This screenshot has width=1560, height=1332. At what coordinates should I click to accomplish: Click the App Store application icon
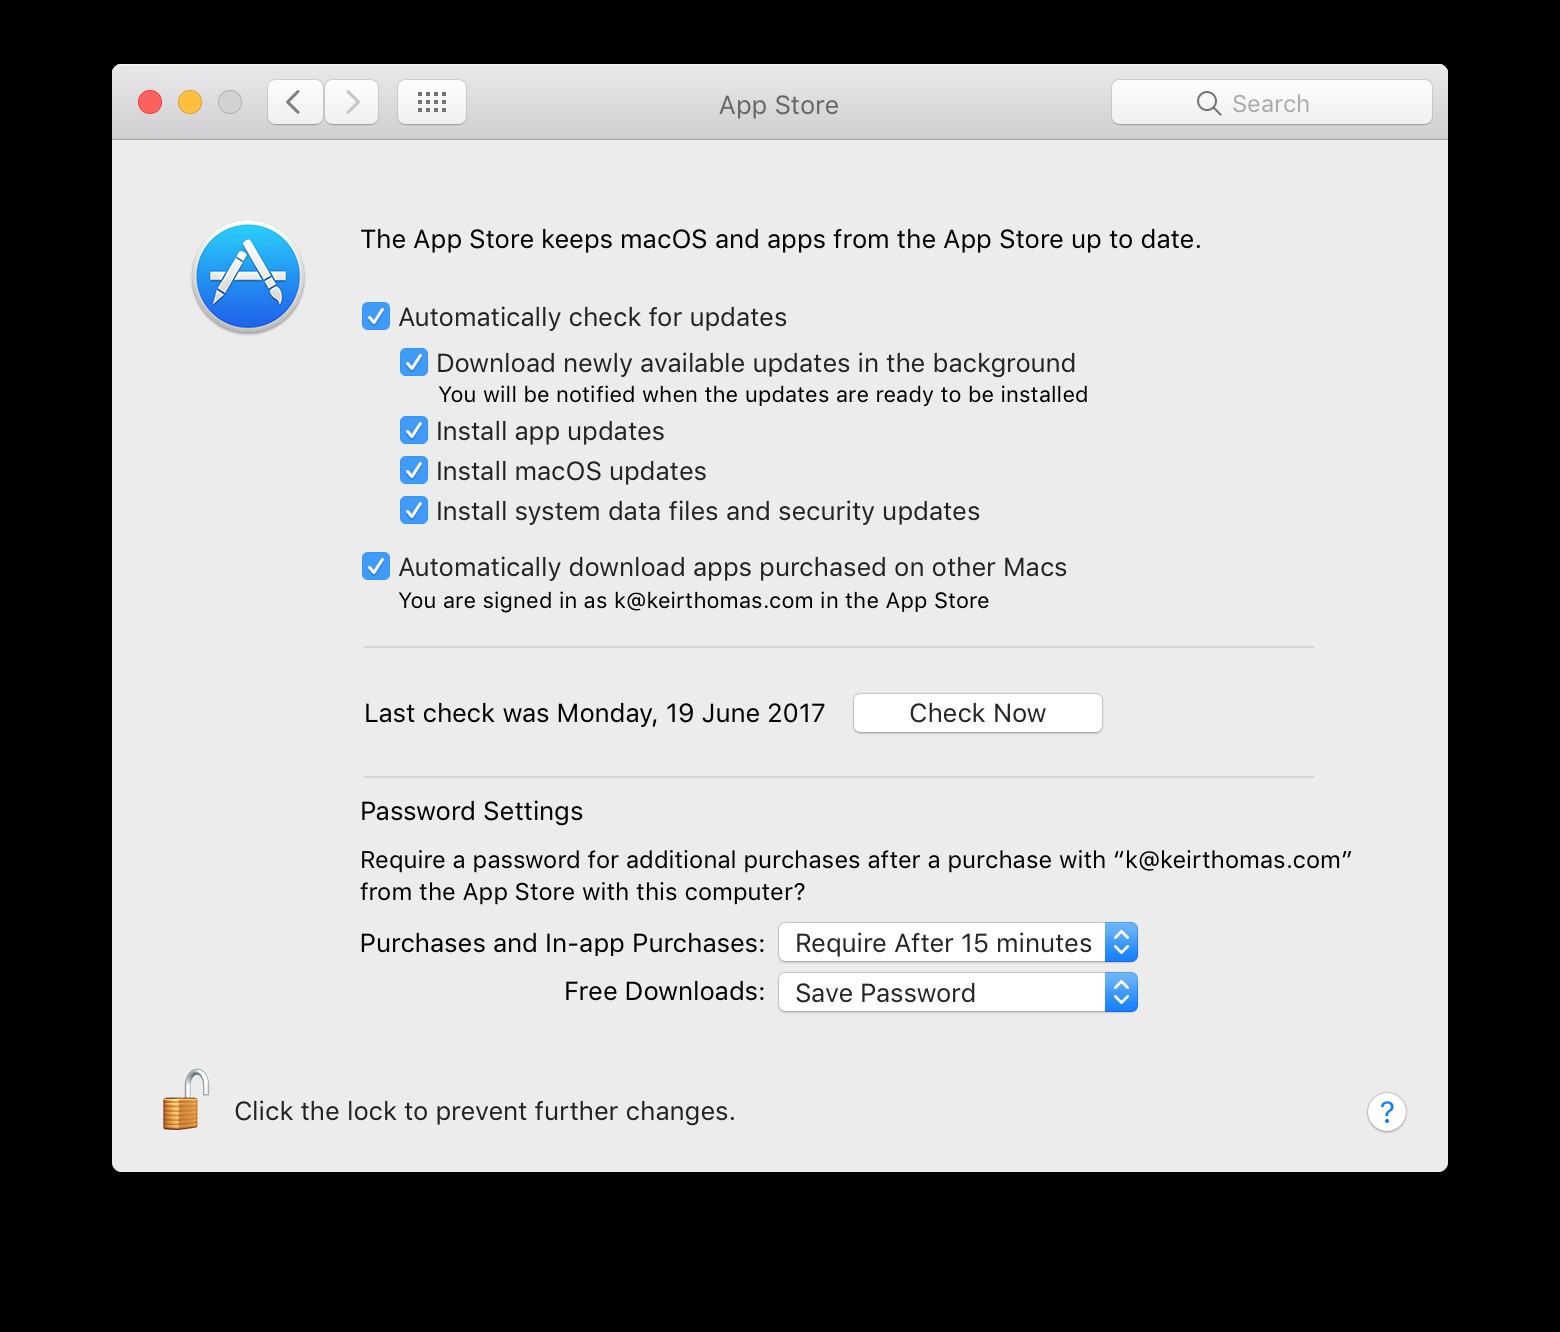tap(247, 276)
